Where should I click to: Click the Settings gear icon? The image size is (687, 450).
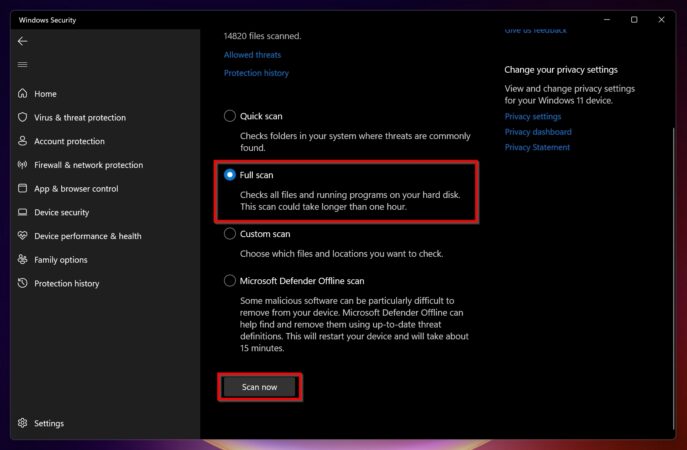pos(23,423)
